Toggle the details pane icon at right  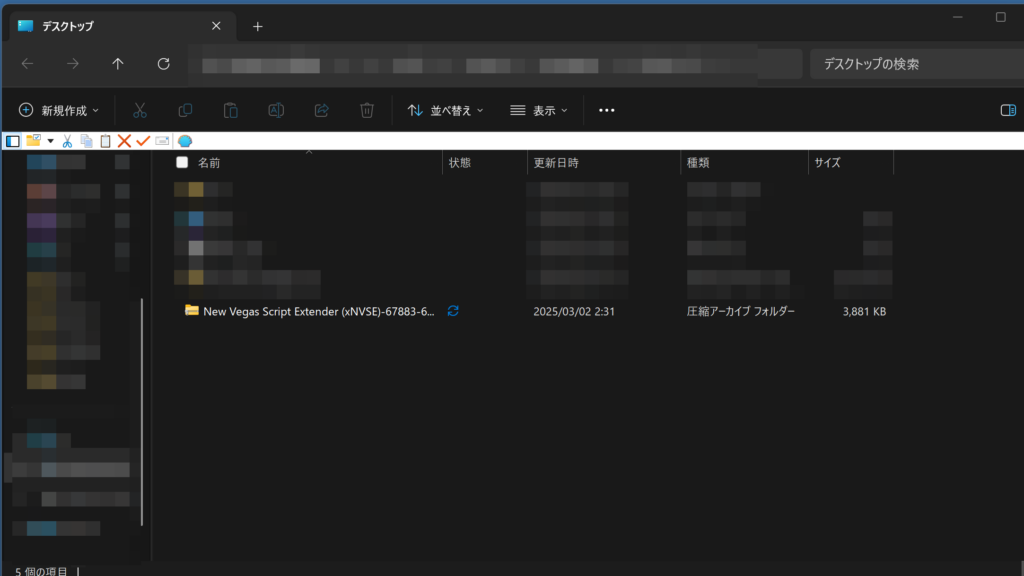point(1008,110)
